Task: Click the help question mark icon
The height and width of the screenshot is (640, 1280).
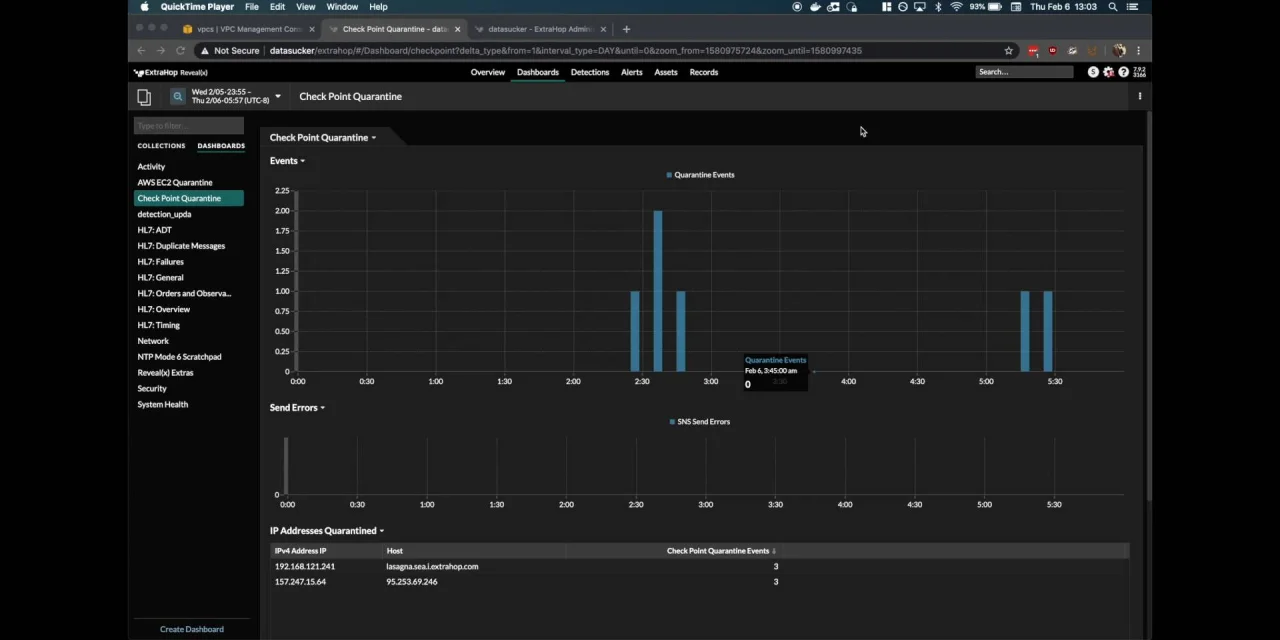Action: click(x=1124, y=72)
